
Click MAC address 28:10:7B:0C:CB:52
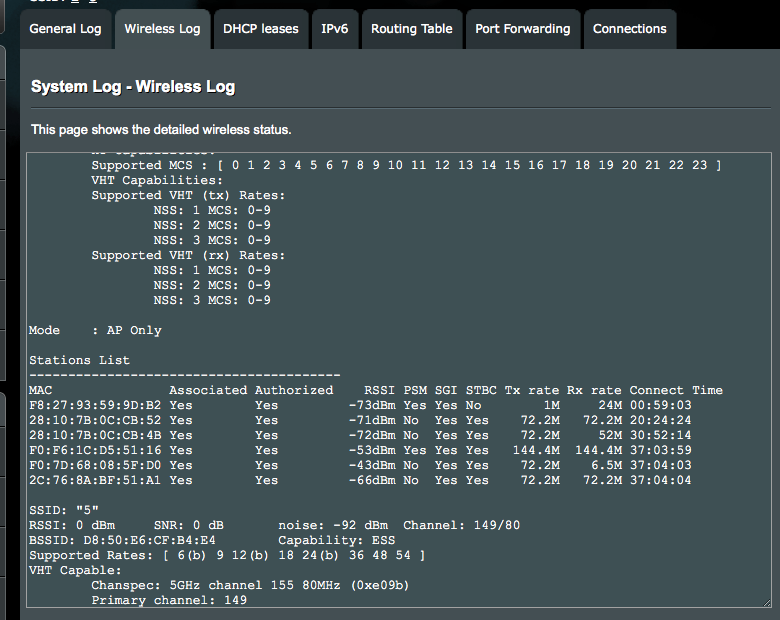[x=95, y=420]
